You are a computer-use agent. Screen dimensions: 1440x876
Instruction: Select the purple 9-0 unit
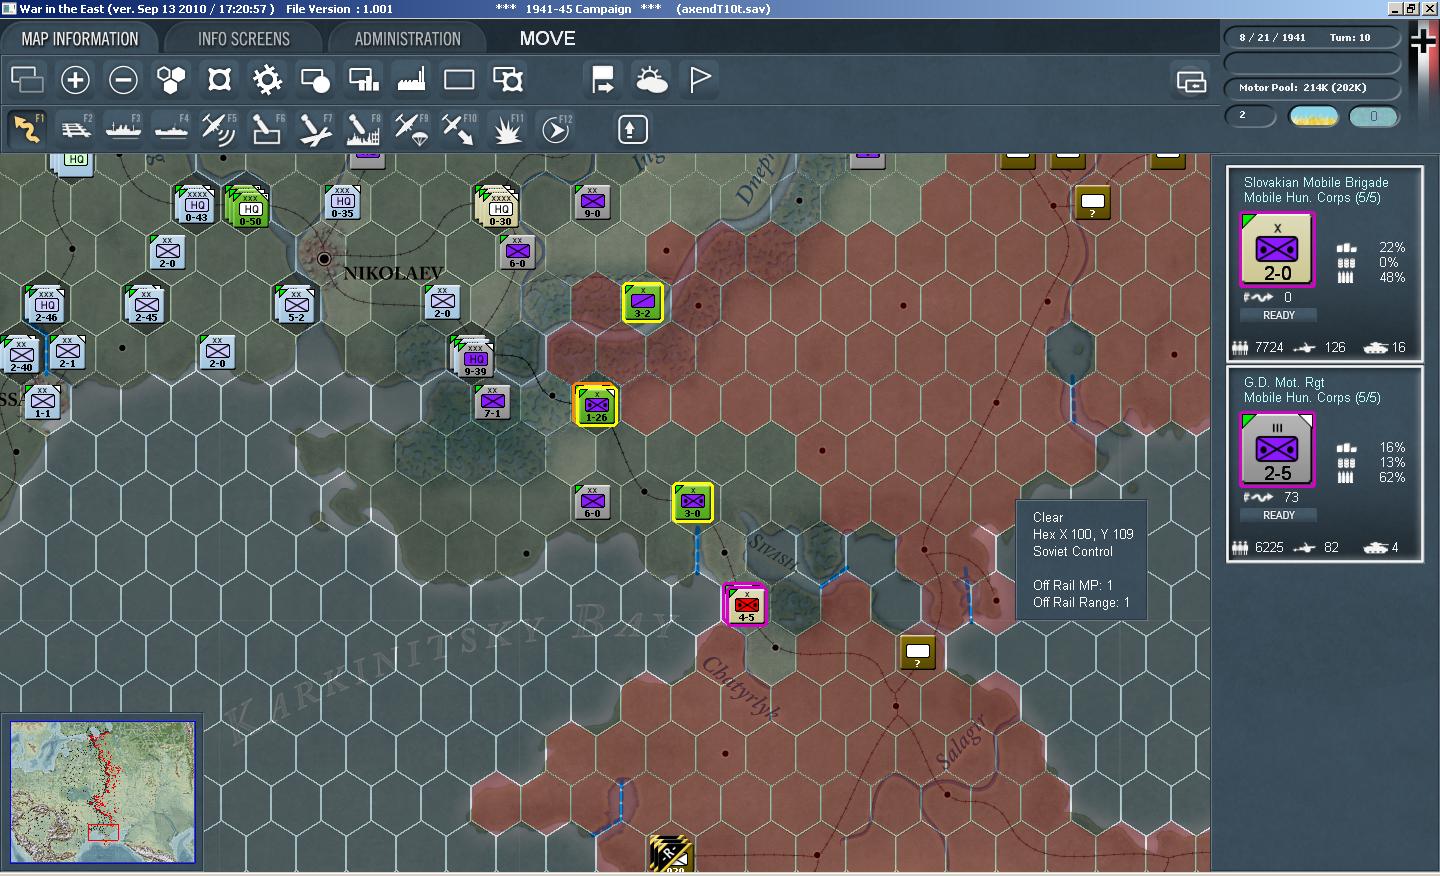(592, 202)
